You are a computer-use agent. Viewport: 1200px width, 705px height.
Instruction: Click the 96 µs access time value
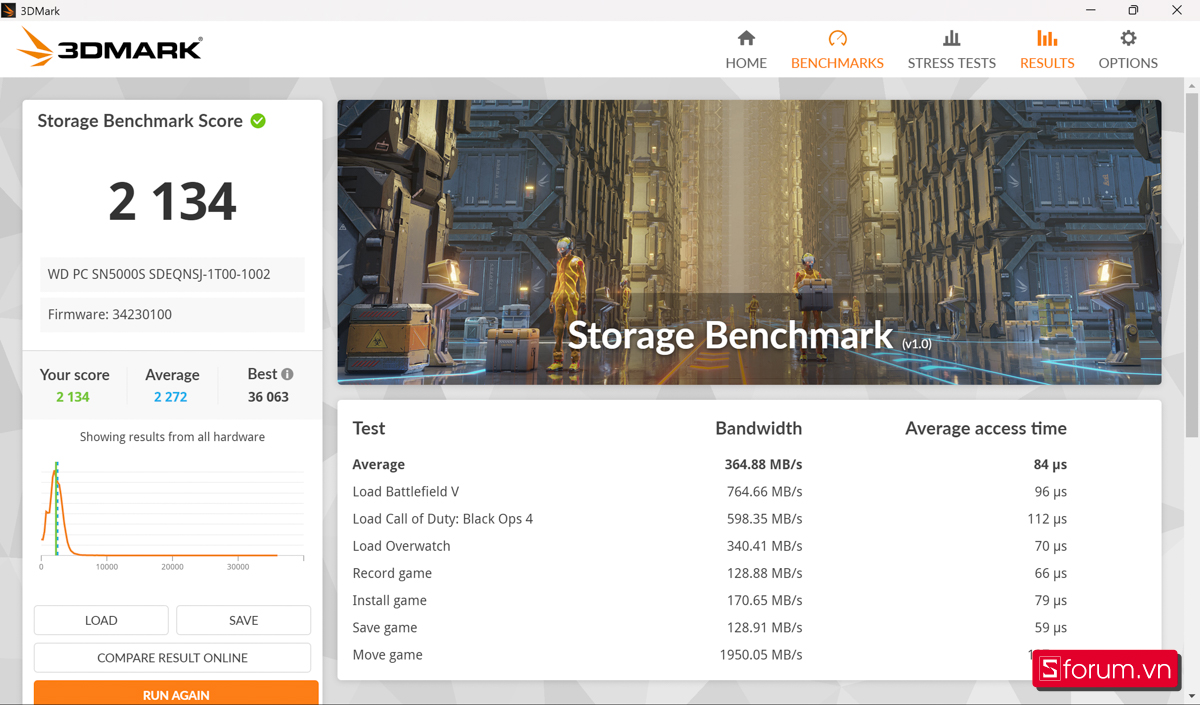coord(1051,492)
